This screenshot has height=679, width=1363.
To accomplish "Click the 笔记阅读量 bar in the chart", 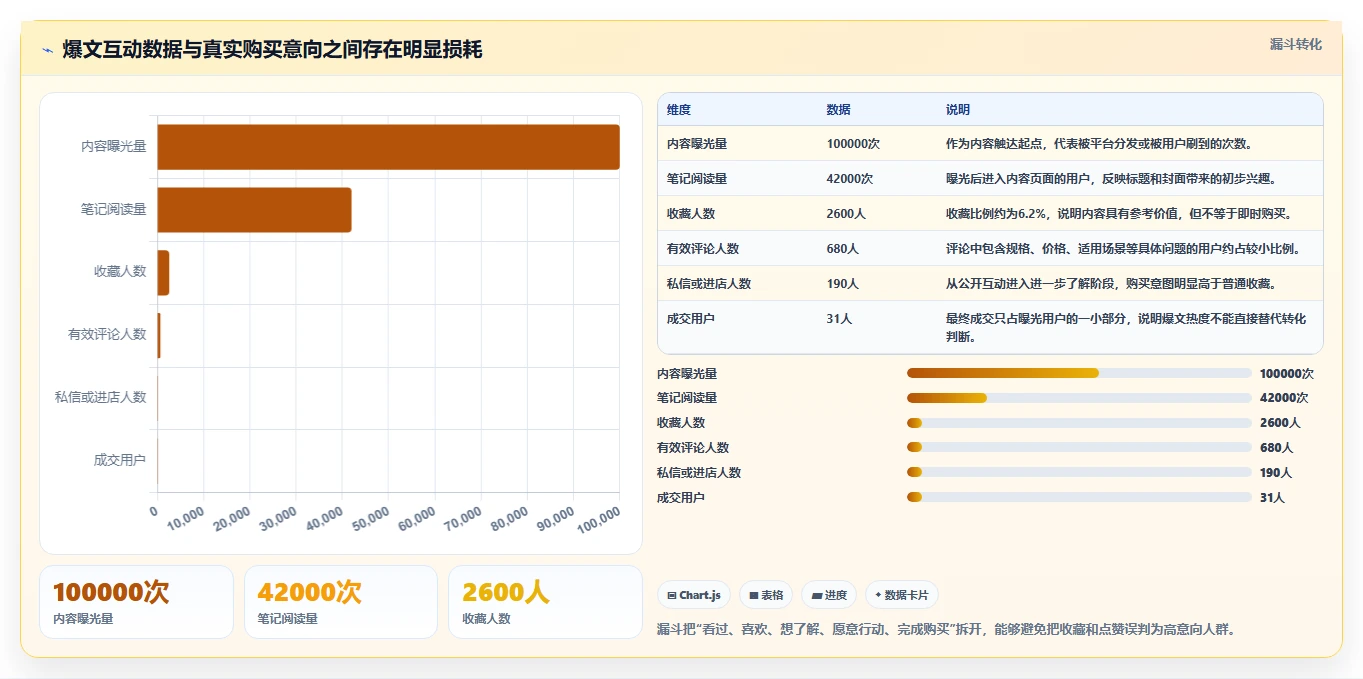I will [254, 210].
